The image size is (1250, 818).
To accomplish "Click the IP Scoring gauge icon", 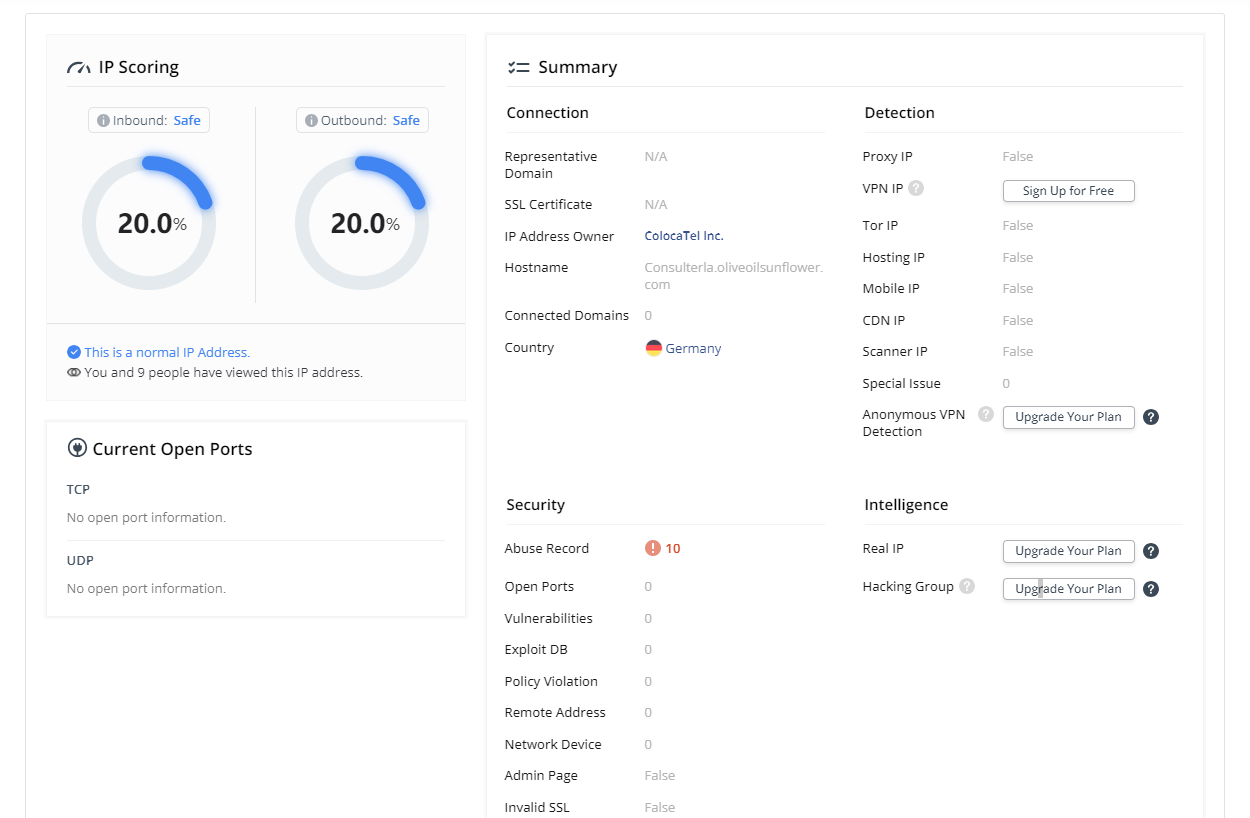I will coord(79,68).
